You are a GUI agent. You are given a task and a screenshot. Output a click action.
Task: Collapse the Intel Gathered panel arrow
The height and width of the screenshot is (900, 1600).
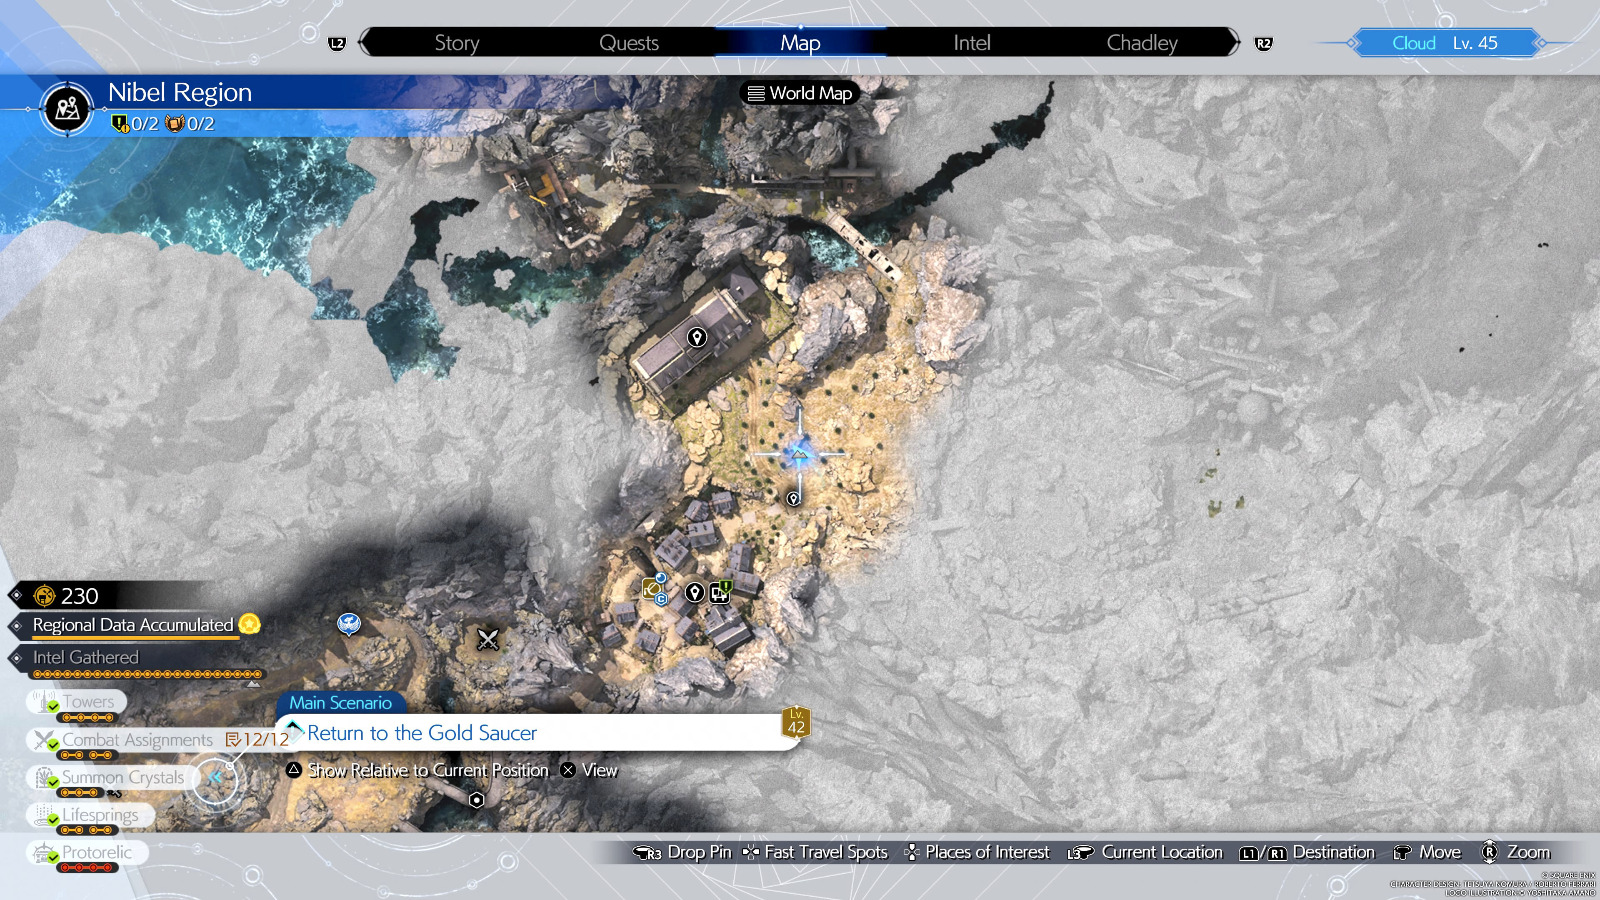pyautogui.click(x=254, y=684)
